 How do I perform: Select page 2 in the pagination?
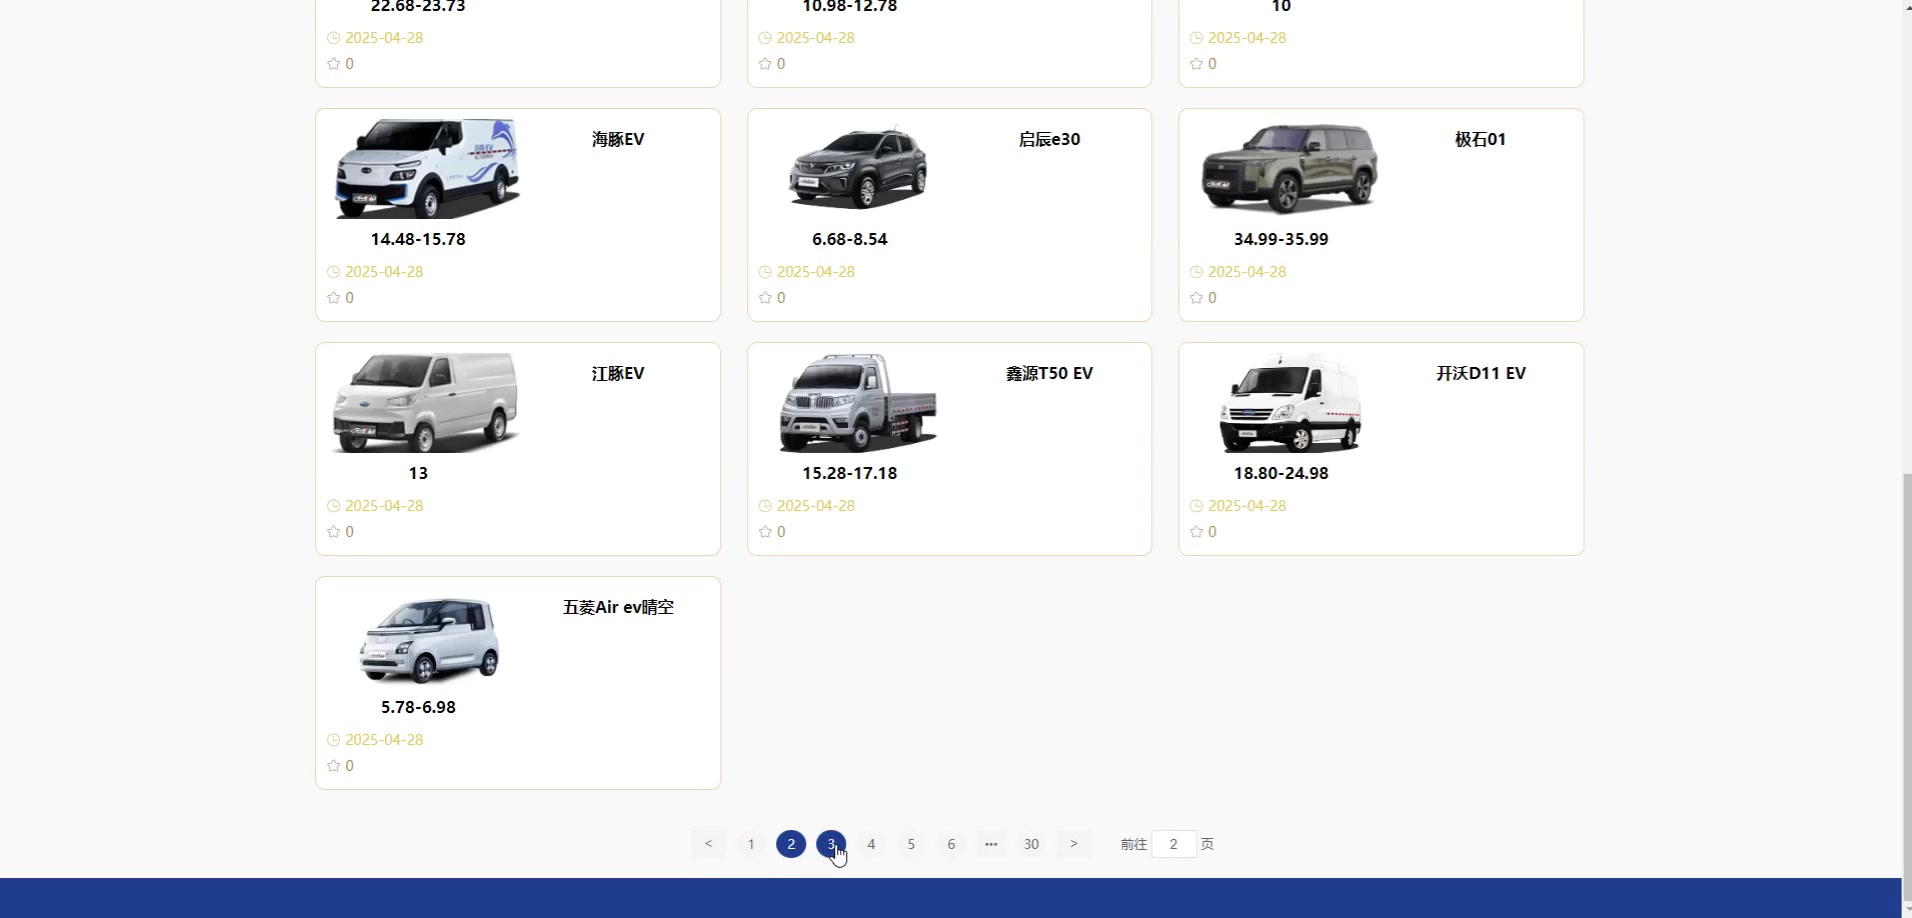tap(791, 844)
